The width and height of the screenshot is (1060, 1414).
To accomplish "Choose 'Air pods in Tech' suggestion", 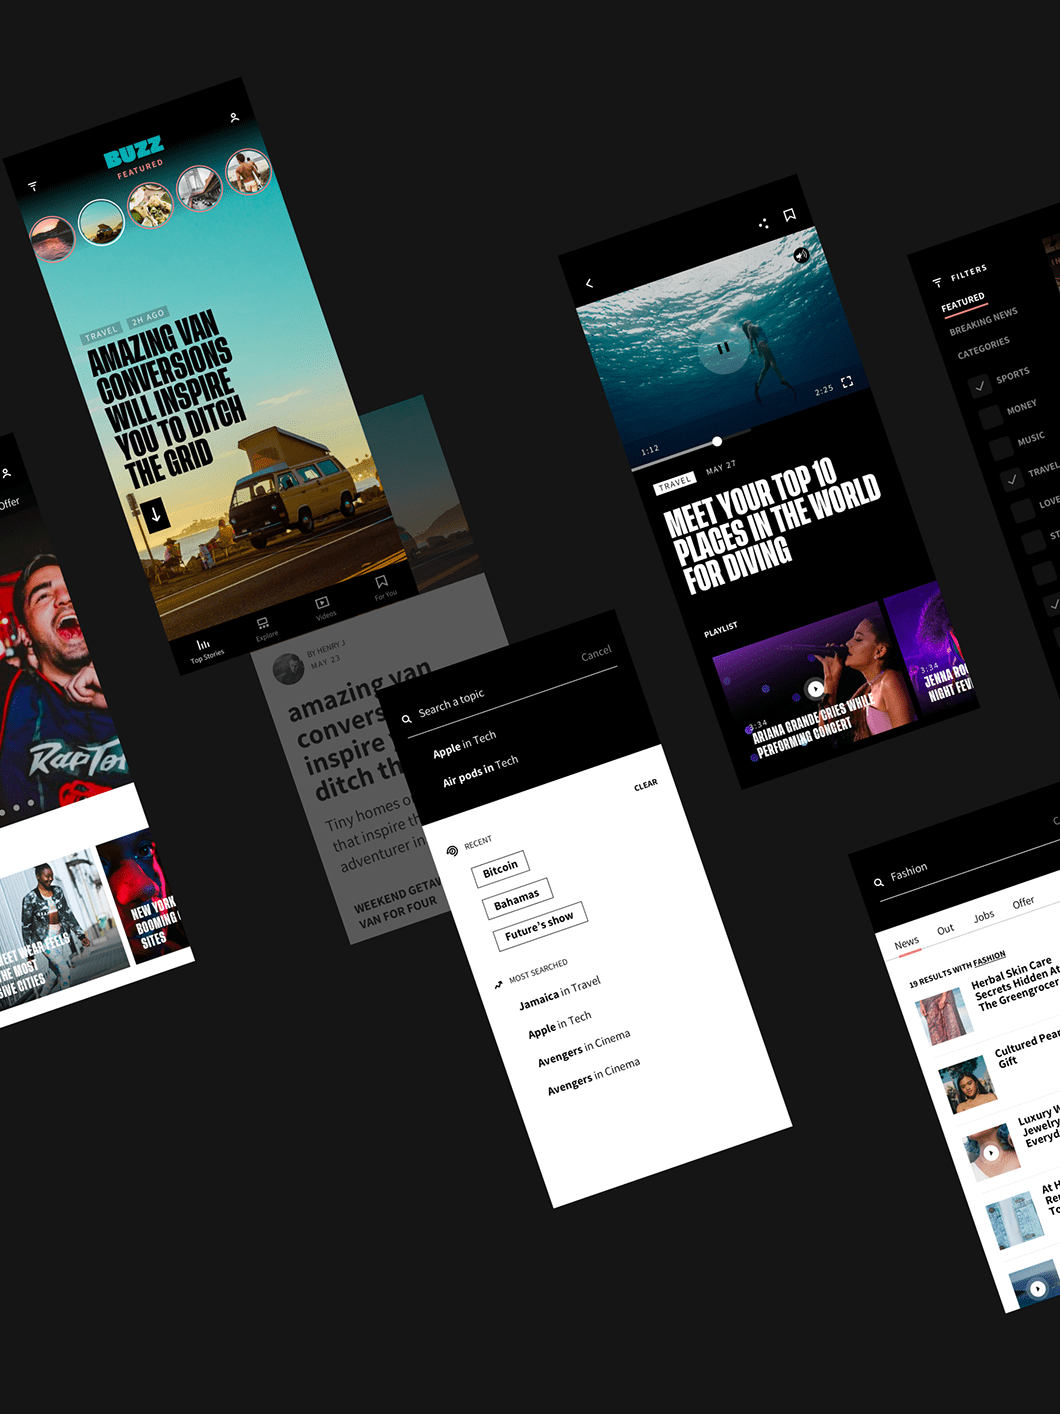I will click(x=480, y=771).
